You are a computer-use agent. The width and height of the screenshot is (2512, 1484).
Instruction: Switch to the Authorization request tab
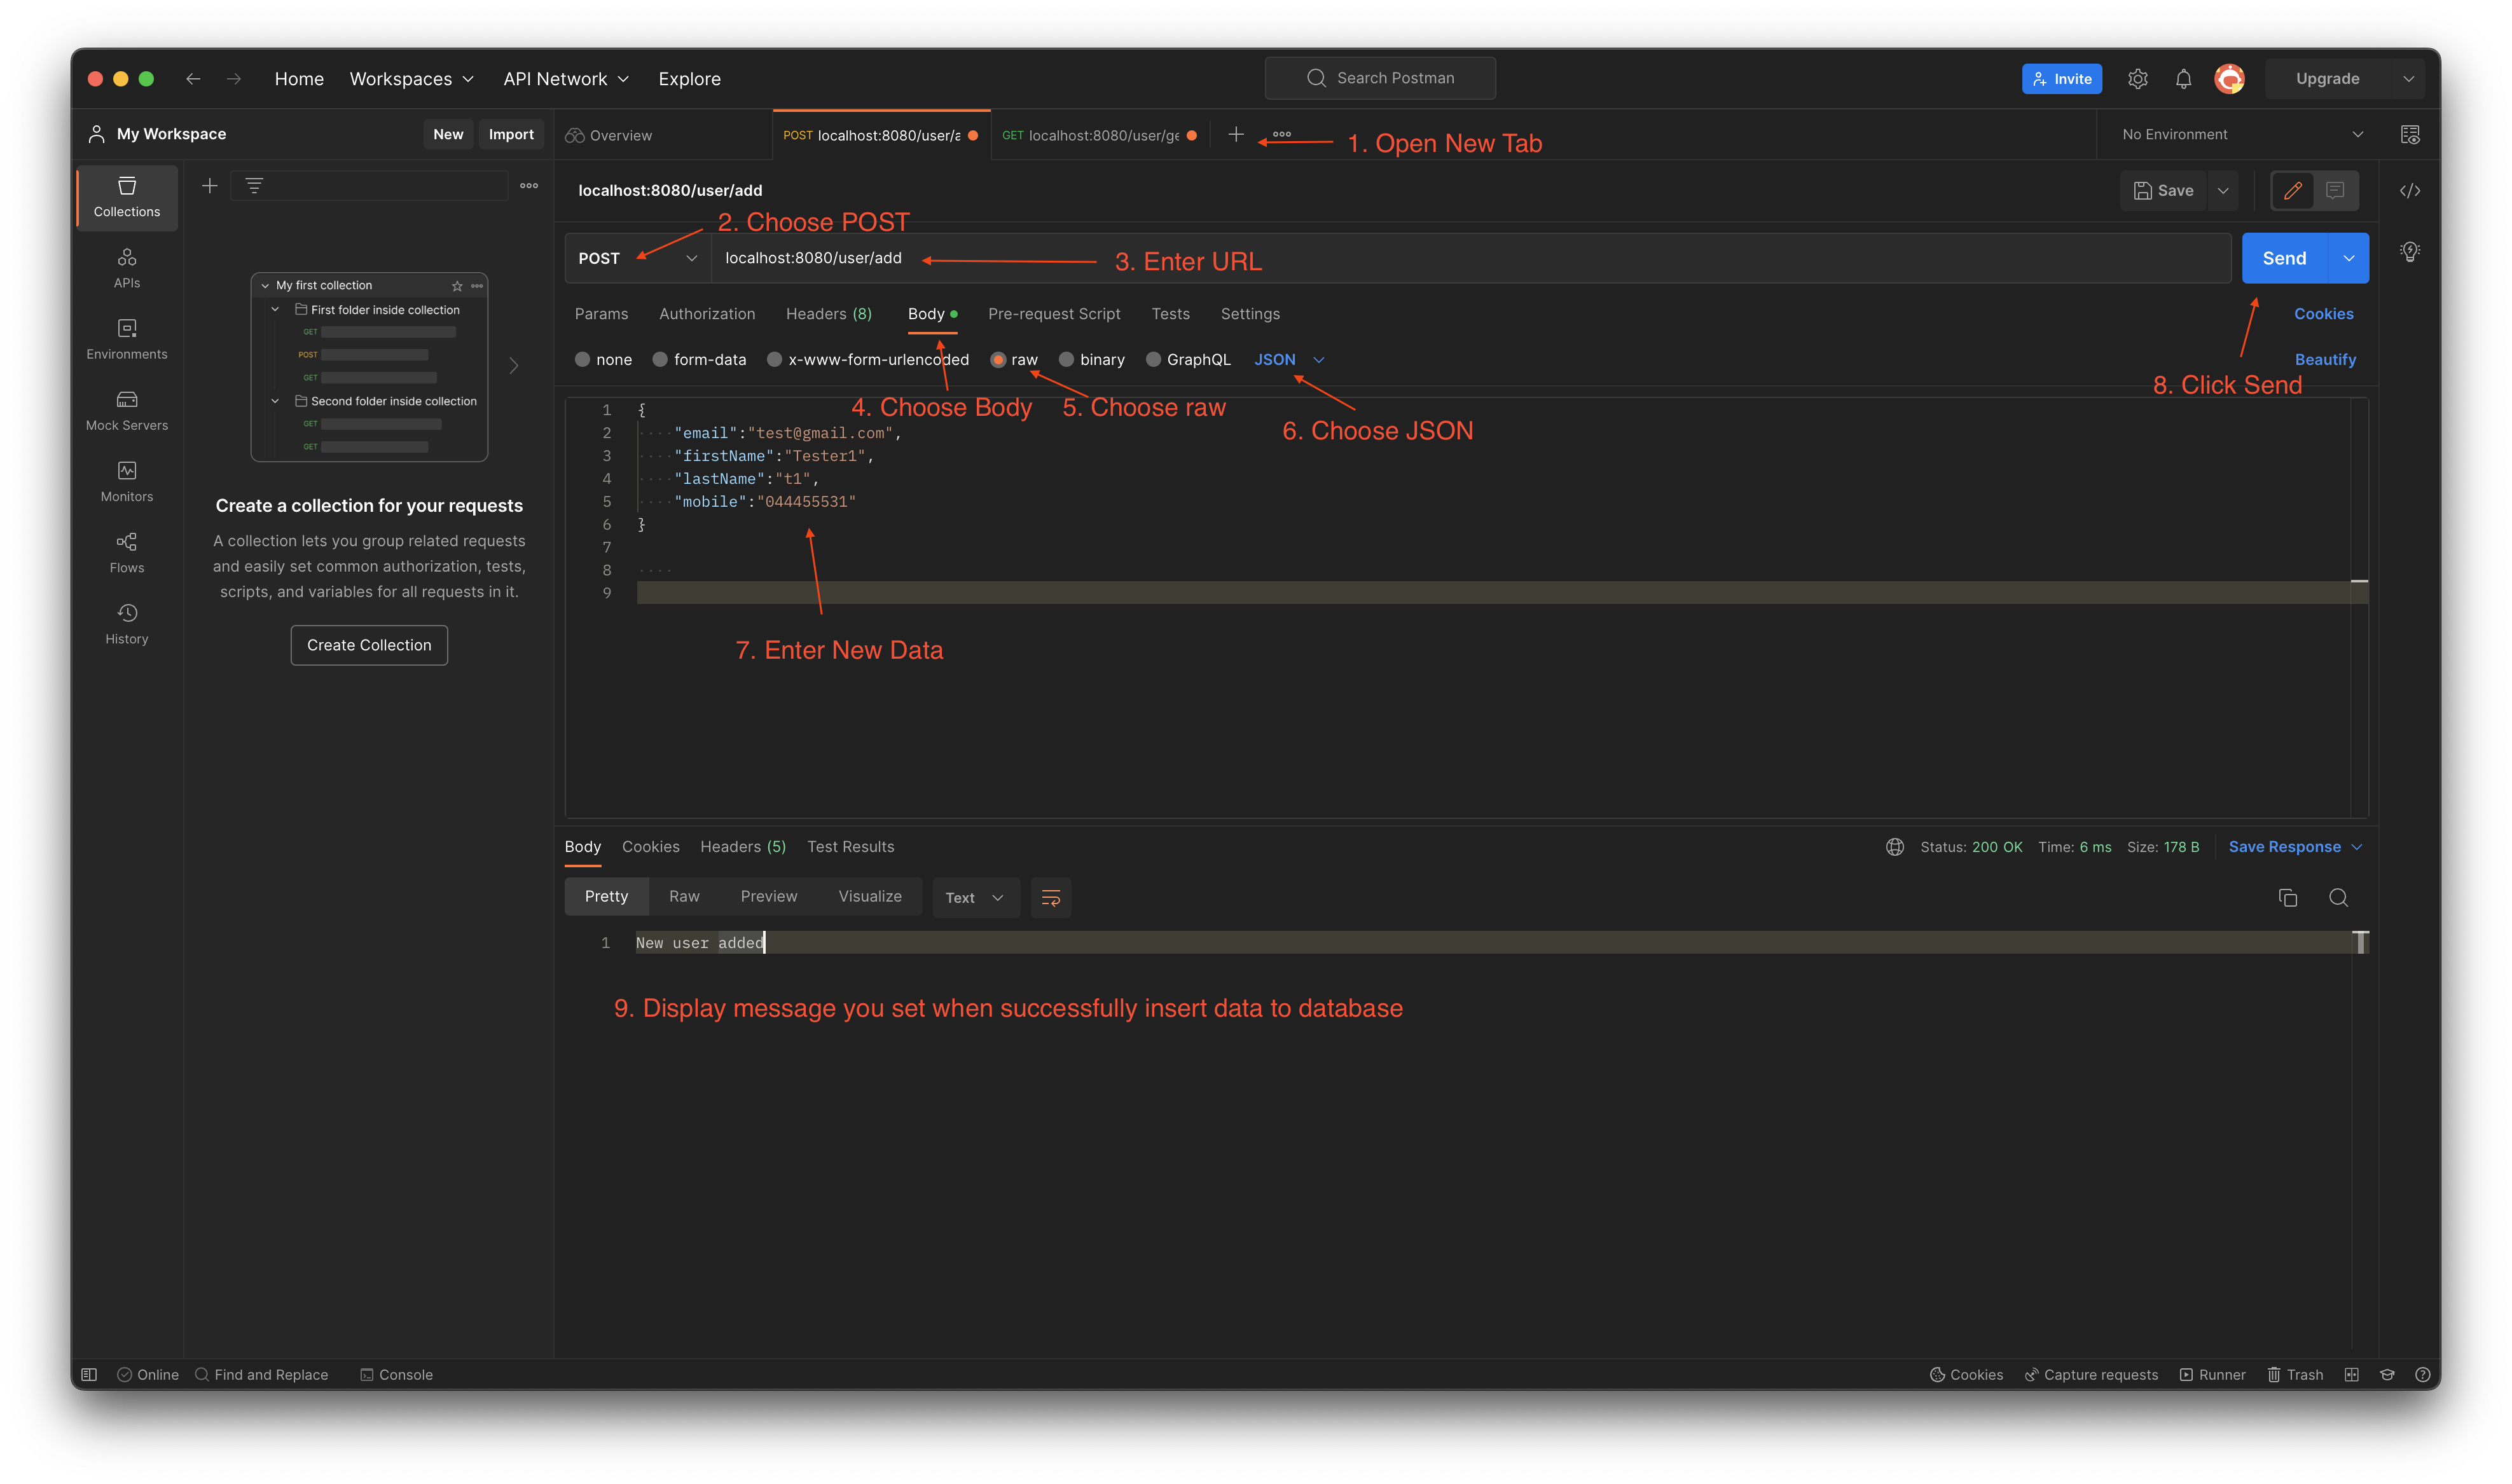(706, 314)
